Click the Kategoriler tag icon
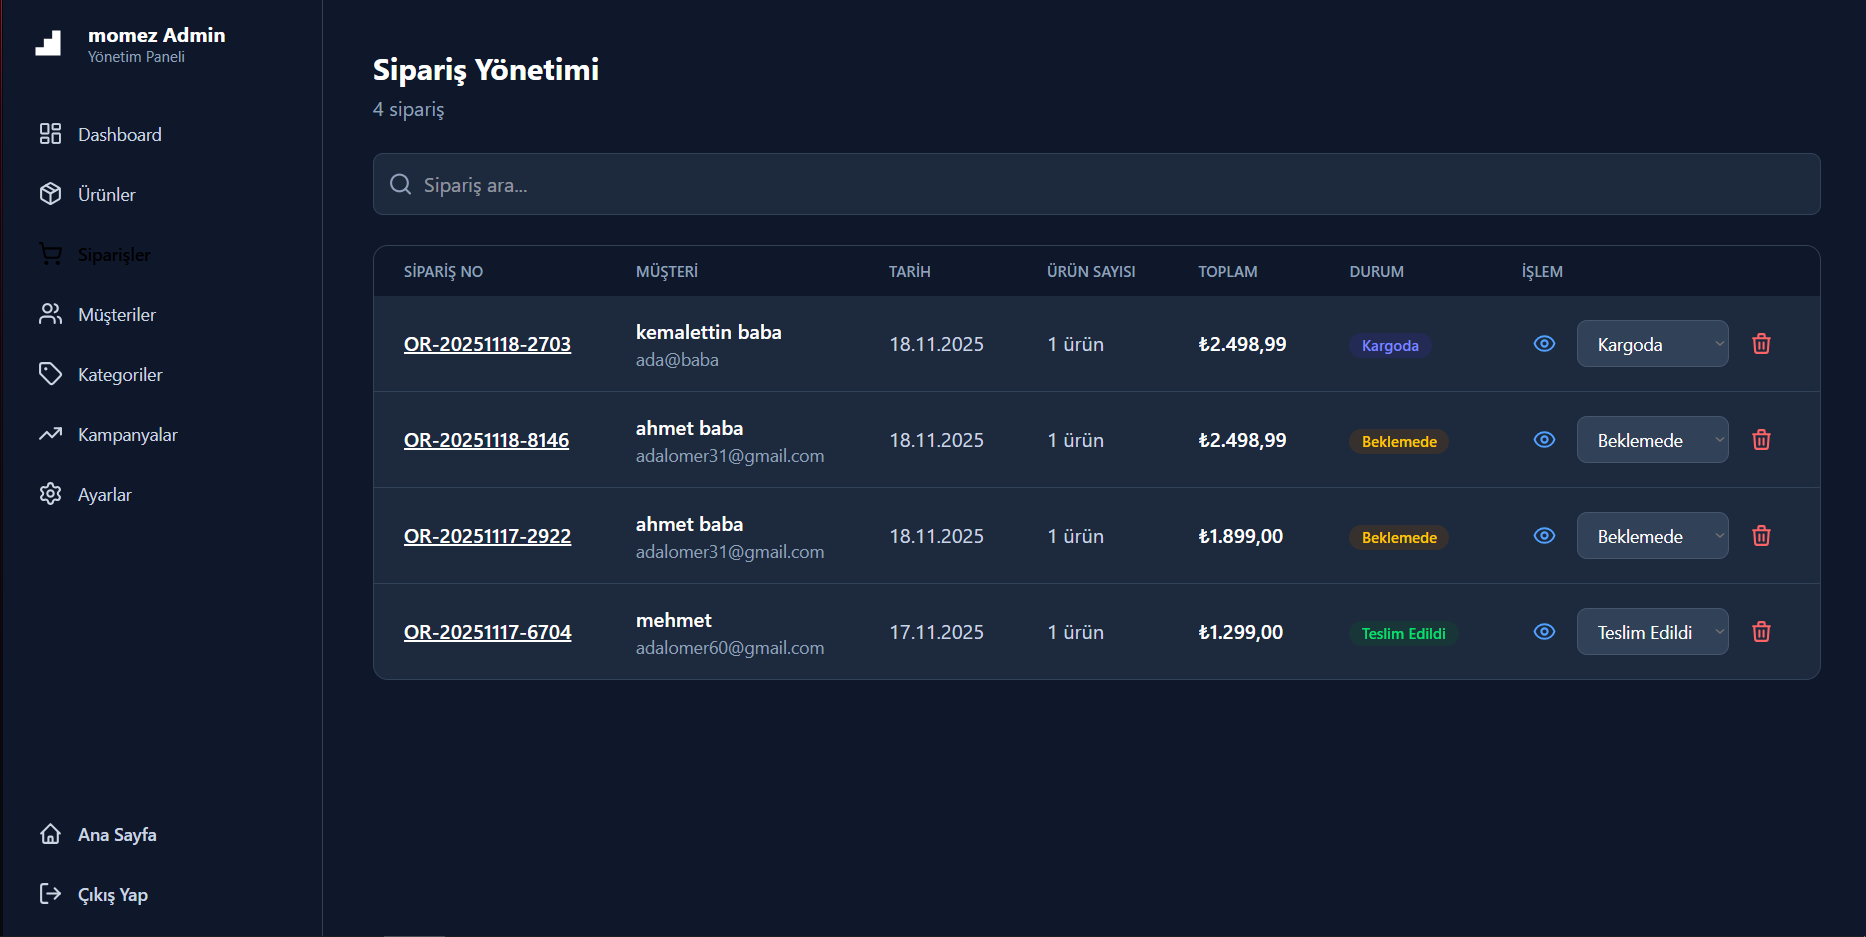 click(x=50, y=374)
